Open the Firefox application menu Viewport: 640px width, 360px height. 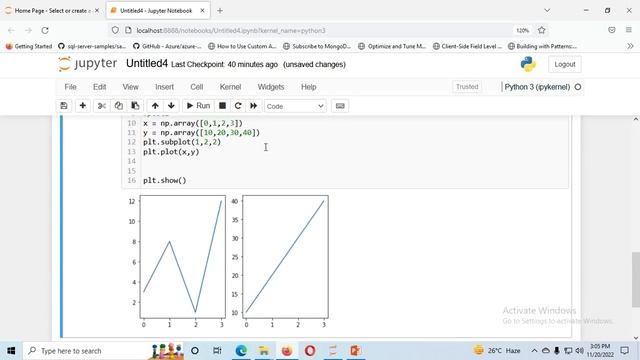click(x=629, y=30)
